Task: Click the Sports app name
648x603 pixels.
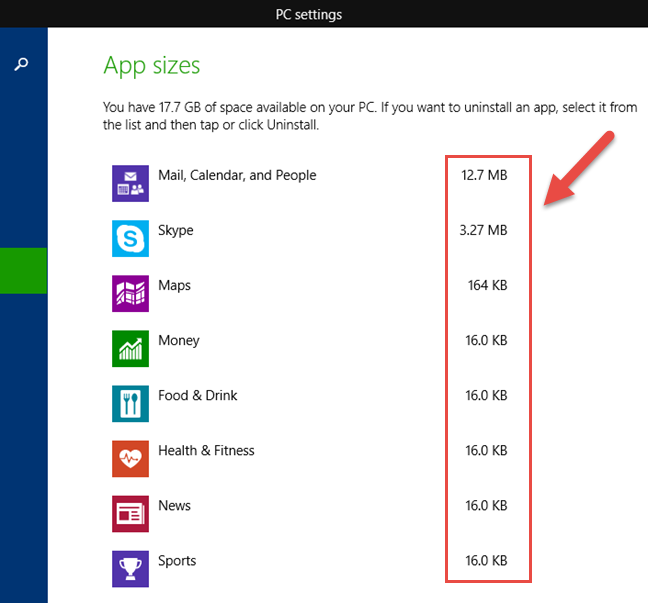Action: point(177,561)
